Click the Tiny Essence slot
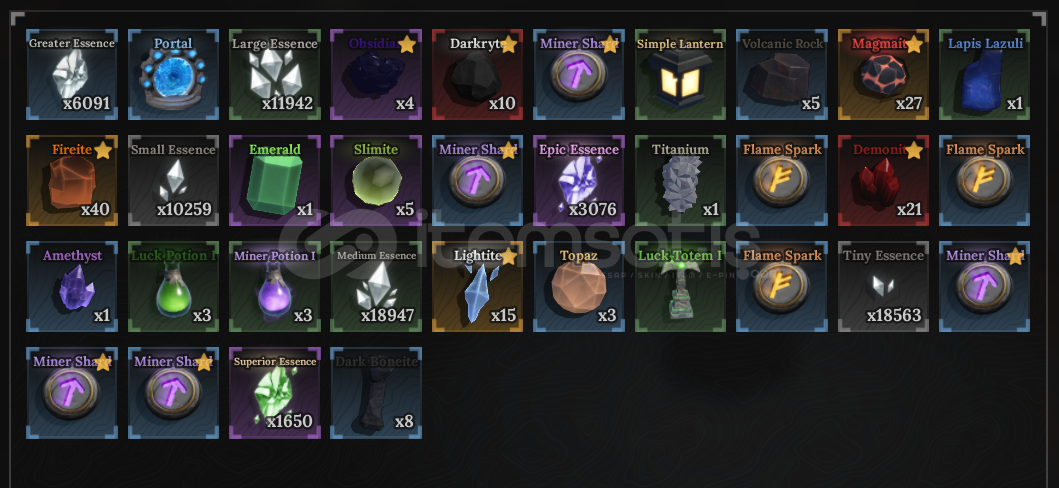 pyautogui.click(x=883, y=286)
